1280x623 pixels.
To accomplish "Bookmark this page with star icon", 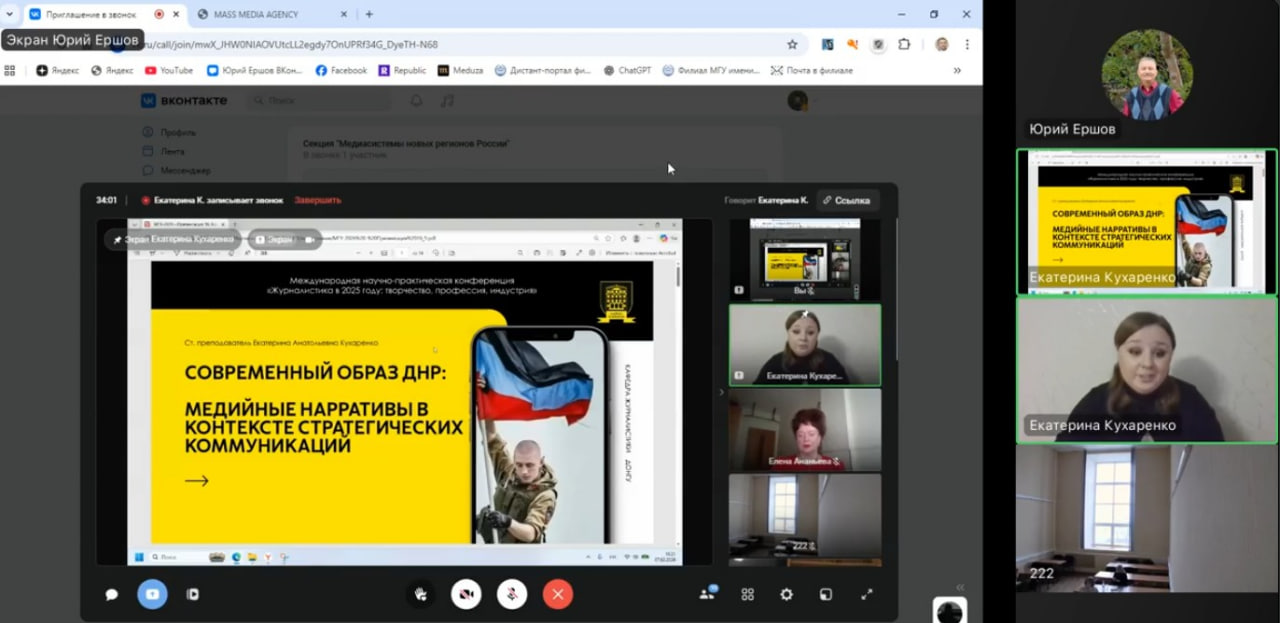I will [792, 44].
